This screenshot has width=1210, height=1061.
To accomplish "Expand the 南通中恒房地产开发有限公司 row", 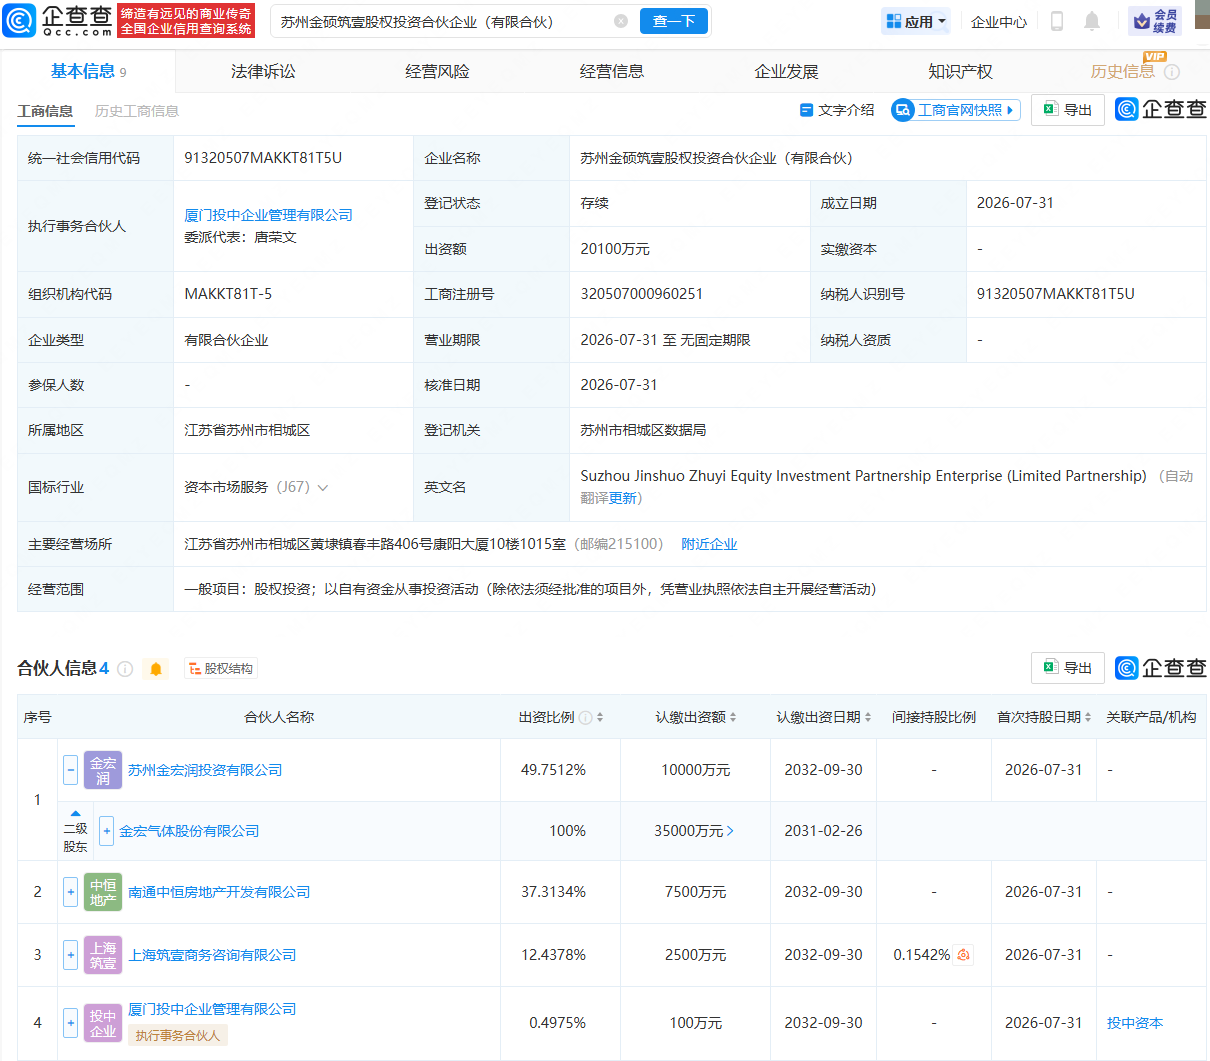I will coord(70,892).
